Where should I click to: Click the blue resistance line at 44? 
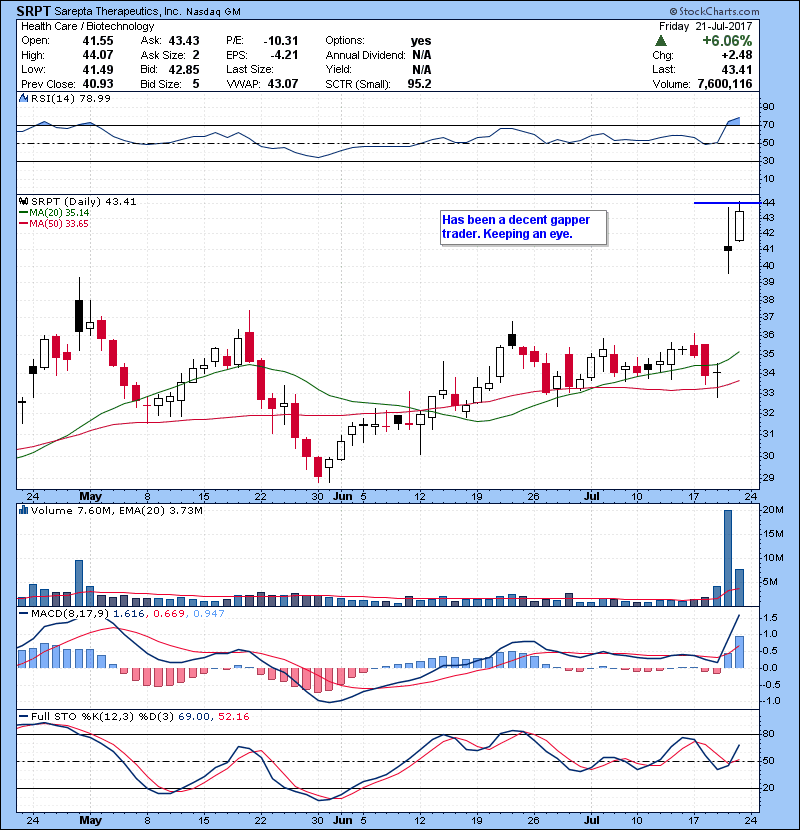click(x=727, y=203)
